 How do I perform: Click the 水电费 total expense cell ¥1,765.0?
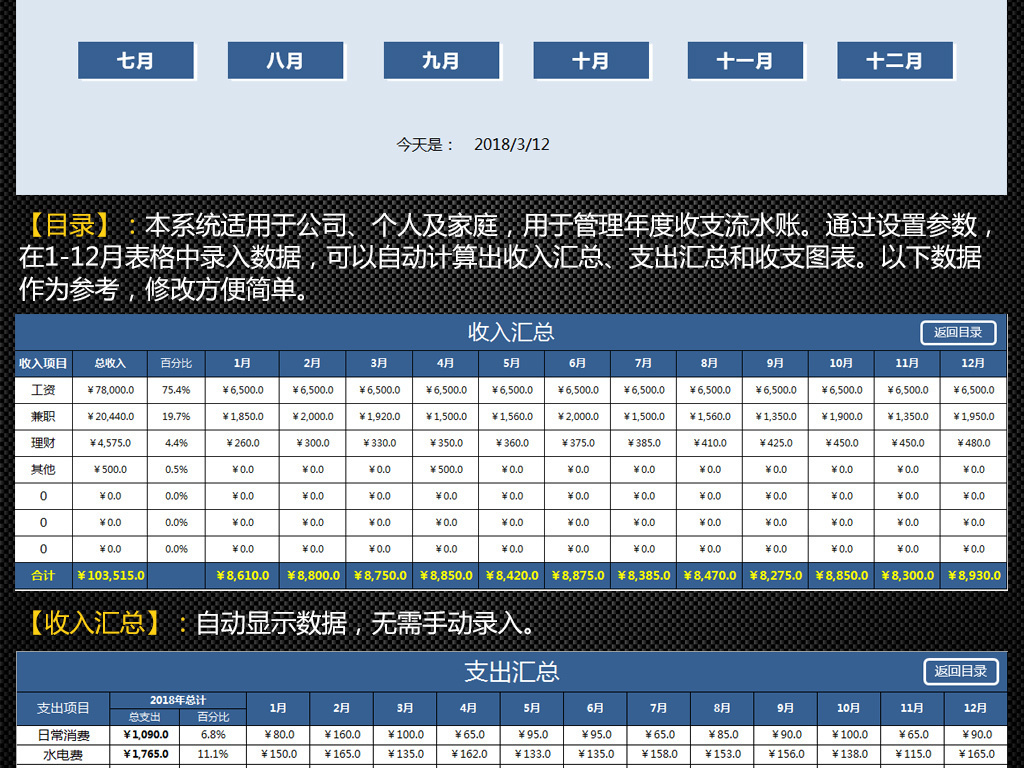pyautogui.click(x=144, y=755)
